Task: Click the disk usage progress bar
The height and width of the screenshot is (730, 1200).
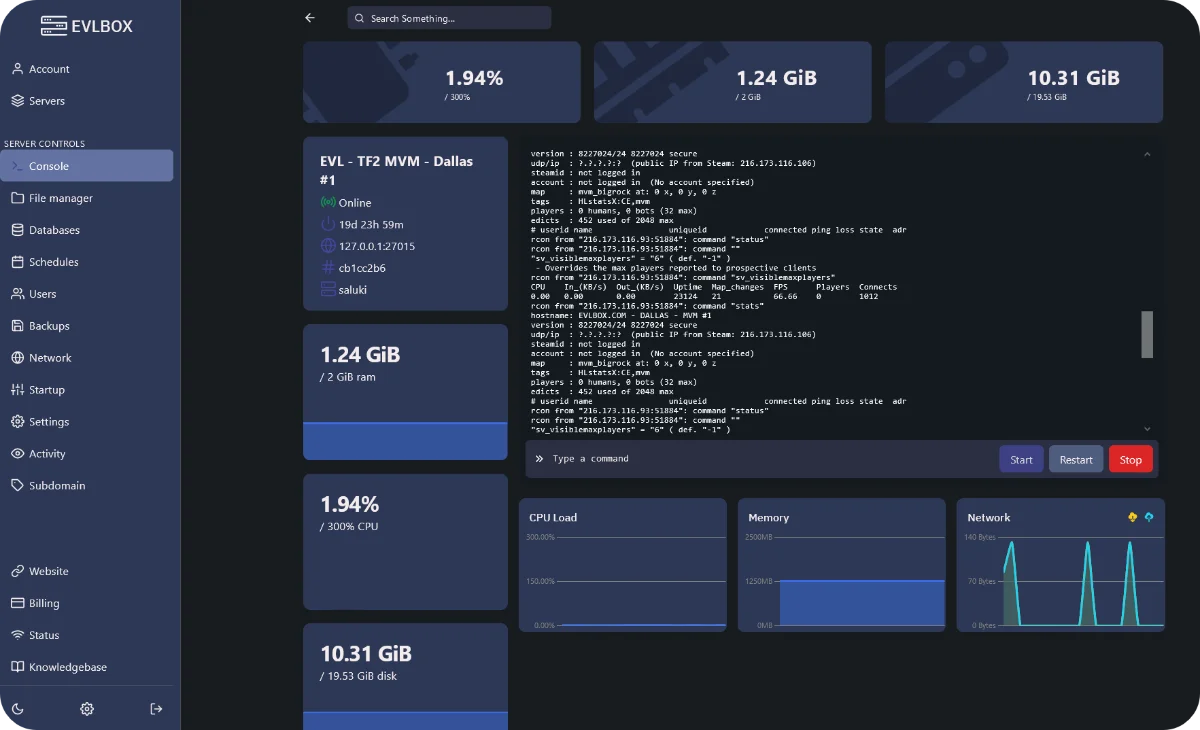Action: [x=404, y=720]
